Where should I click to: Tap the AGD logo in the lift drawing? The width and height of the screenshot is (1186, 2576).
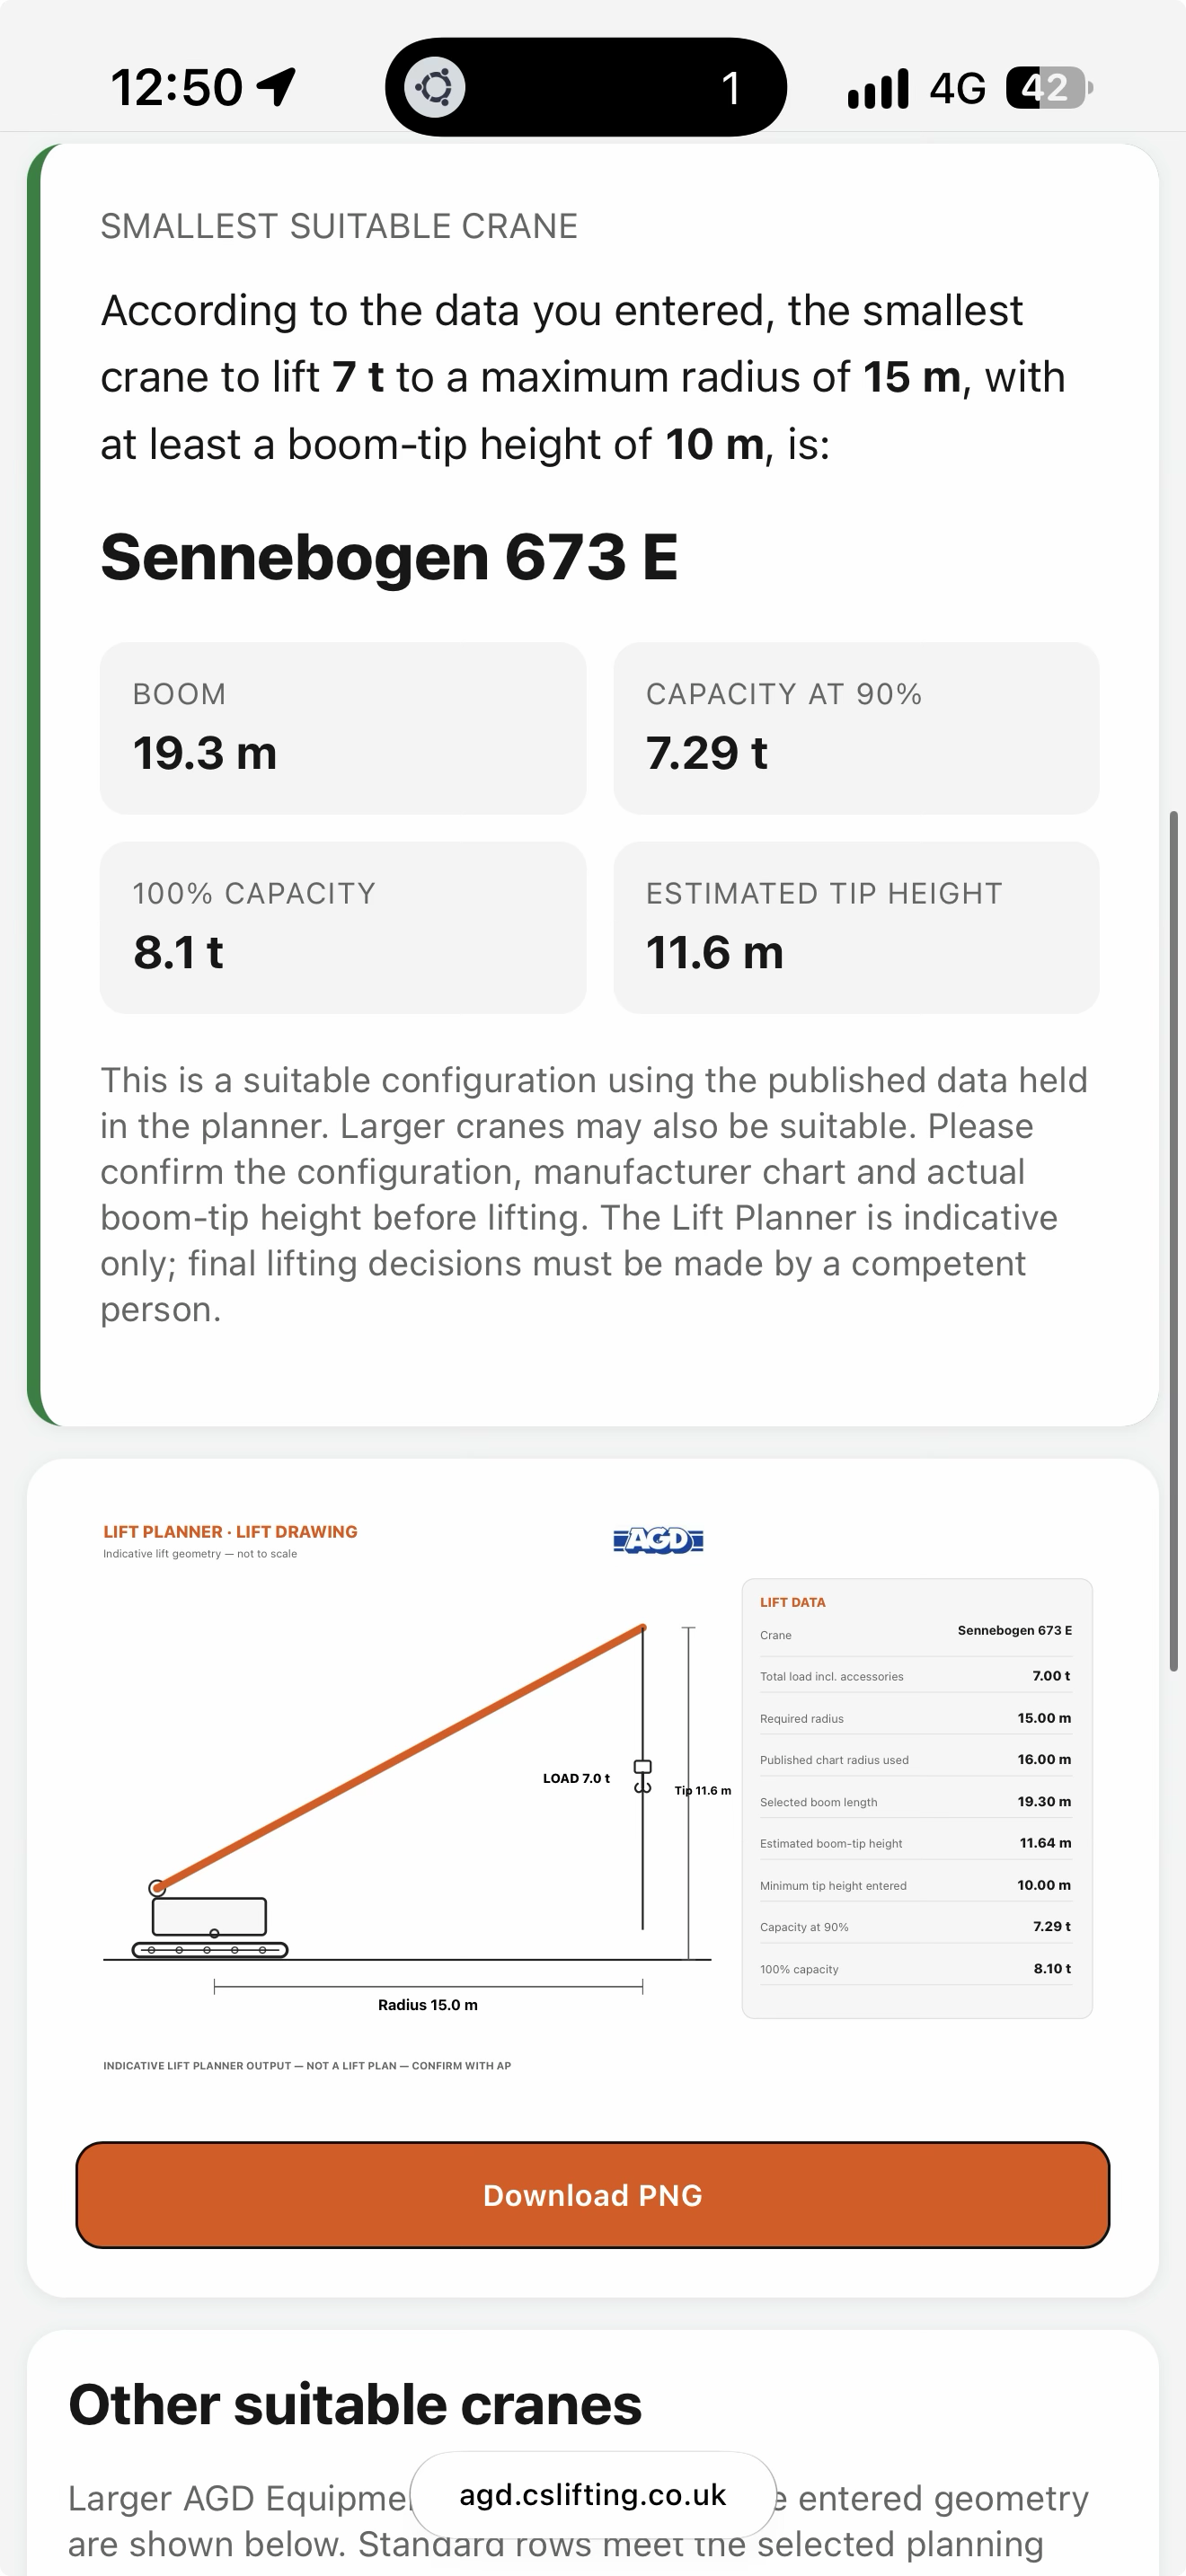tap(658, 1541)
